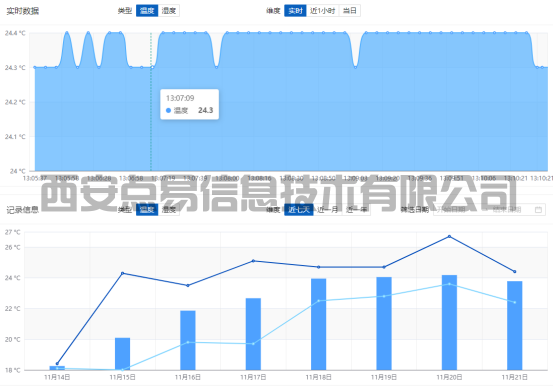Click the 11月16日 light-blue line point
This screenshot has height=388, width=553.
coord(188,342)
